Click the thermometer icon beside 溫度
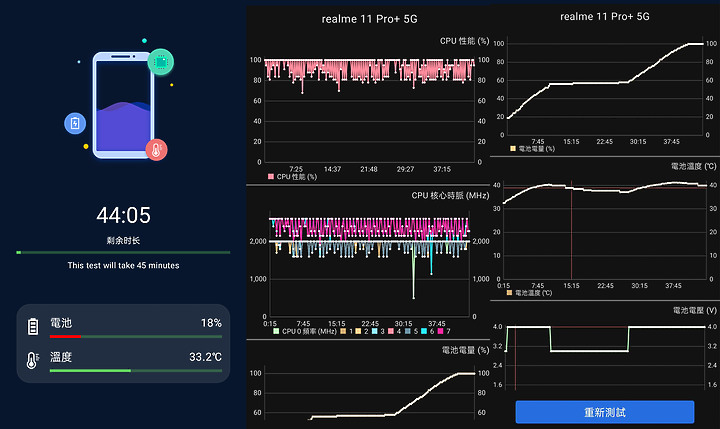The height and width of the screenshot is (429, 720). point(32,361)
